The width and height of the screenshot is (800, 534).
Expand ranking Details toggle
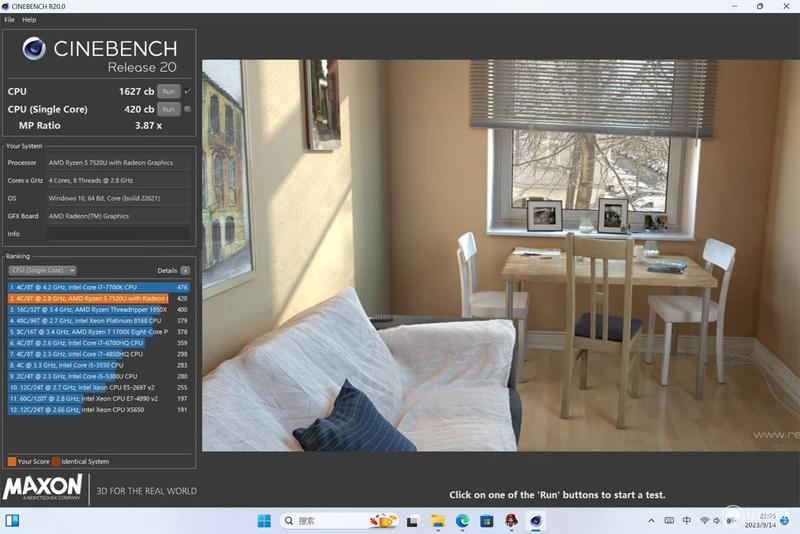[x=185, y=270]
